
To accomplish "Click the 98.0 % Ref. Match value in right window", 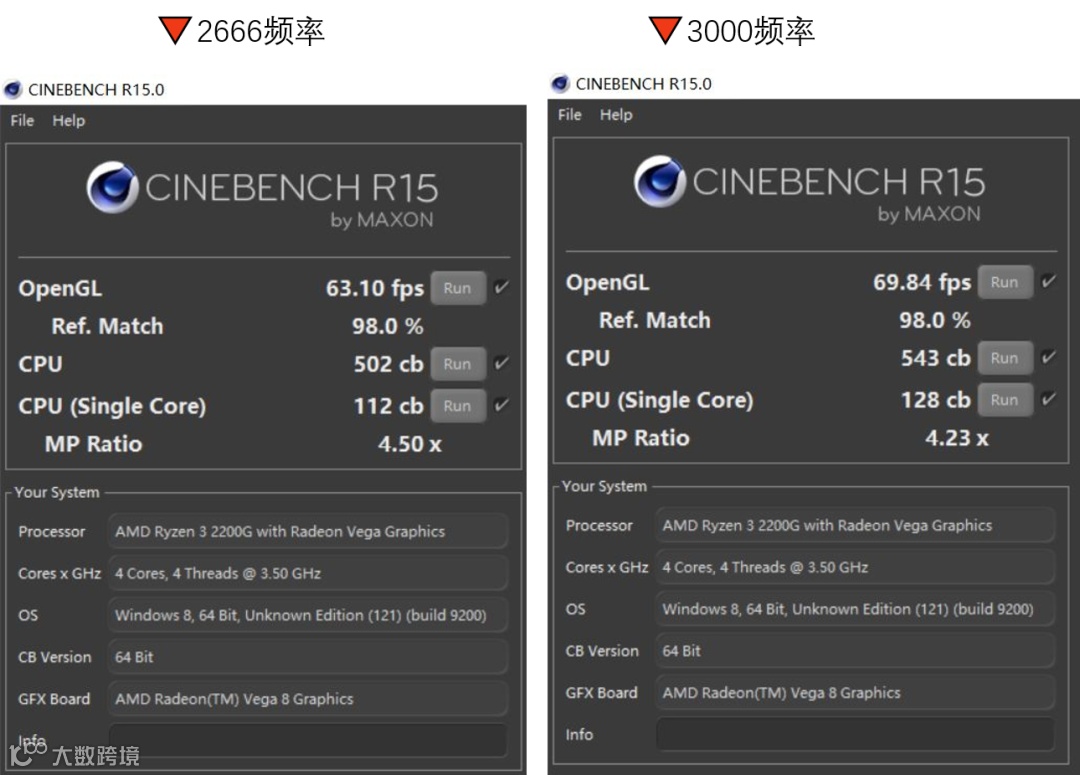I will 935,320.
